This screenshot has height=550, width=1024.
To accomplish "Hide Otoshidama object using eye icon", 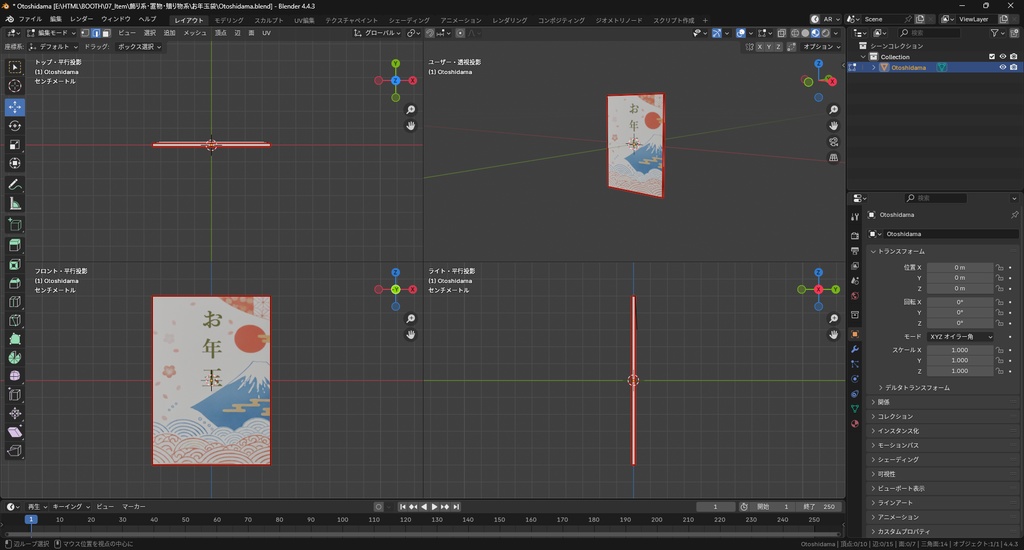I will pos(1002,68).
